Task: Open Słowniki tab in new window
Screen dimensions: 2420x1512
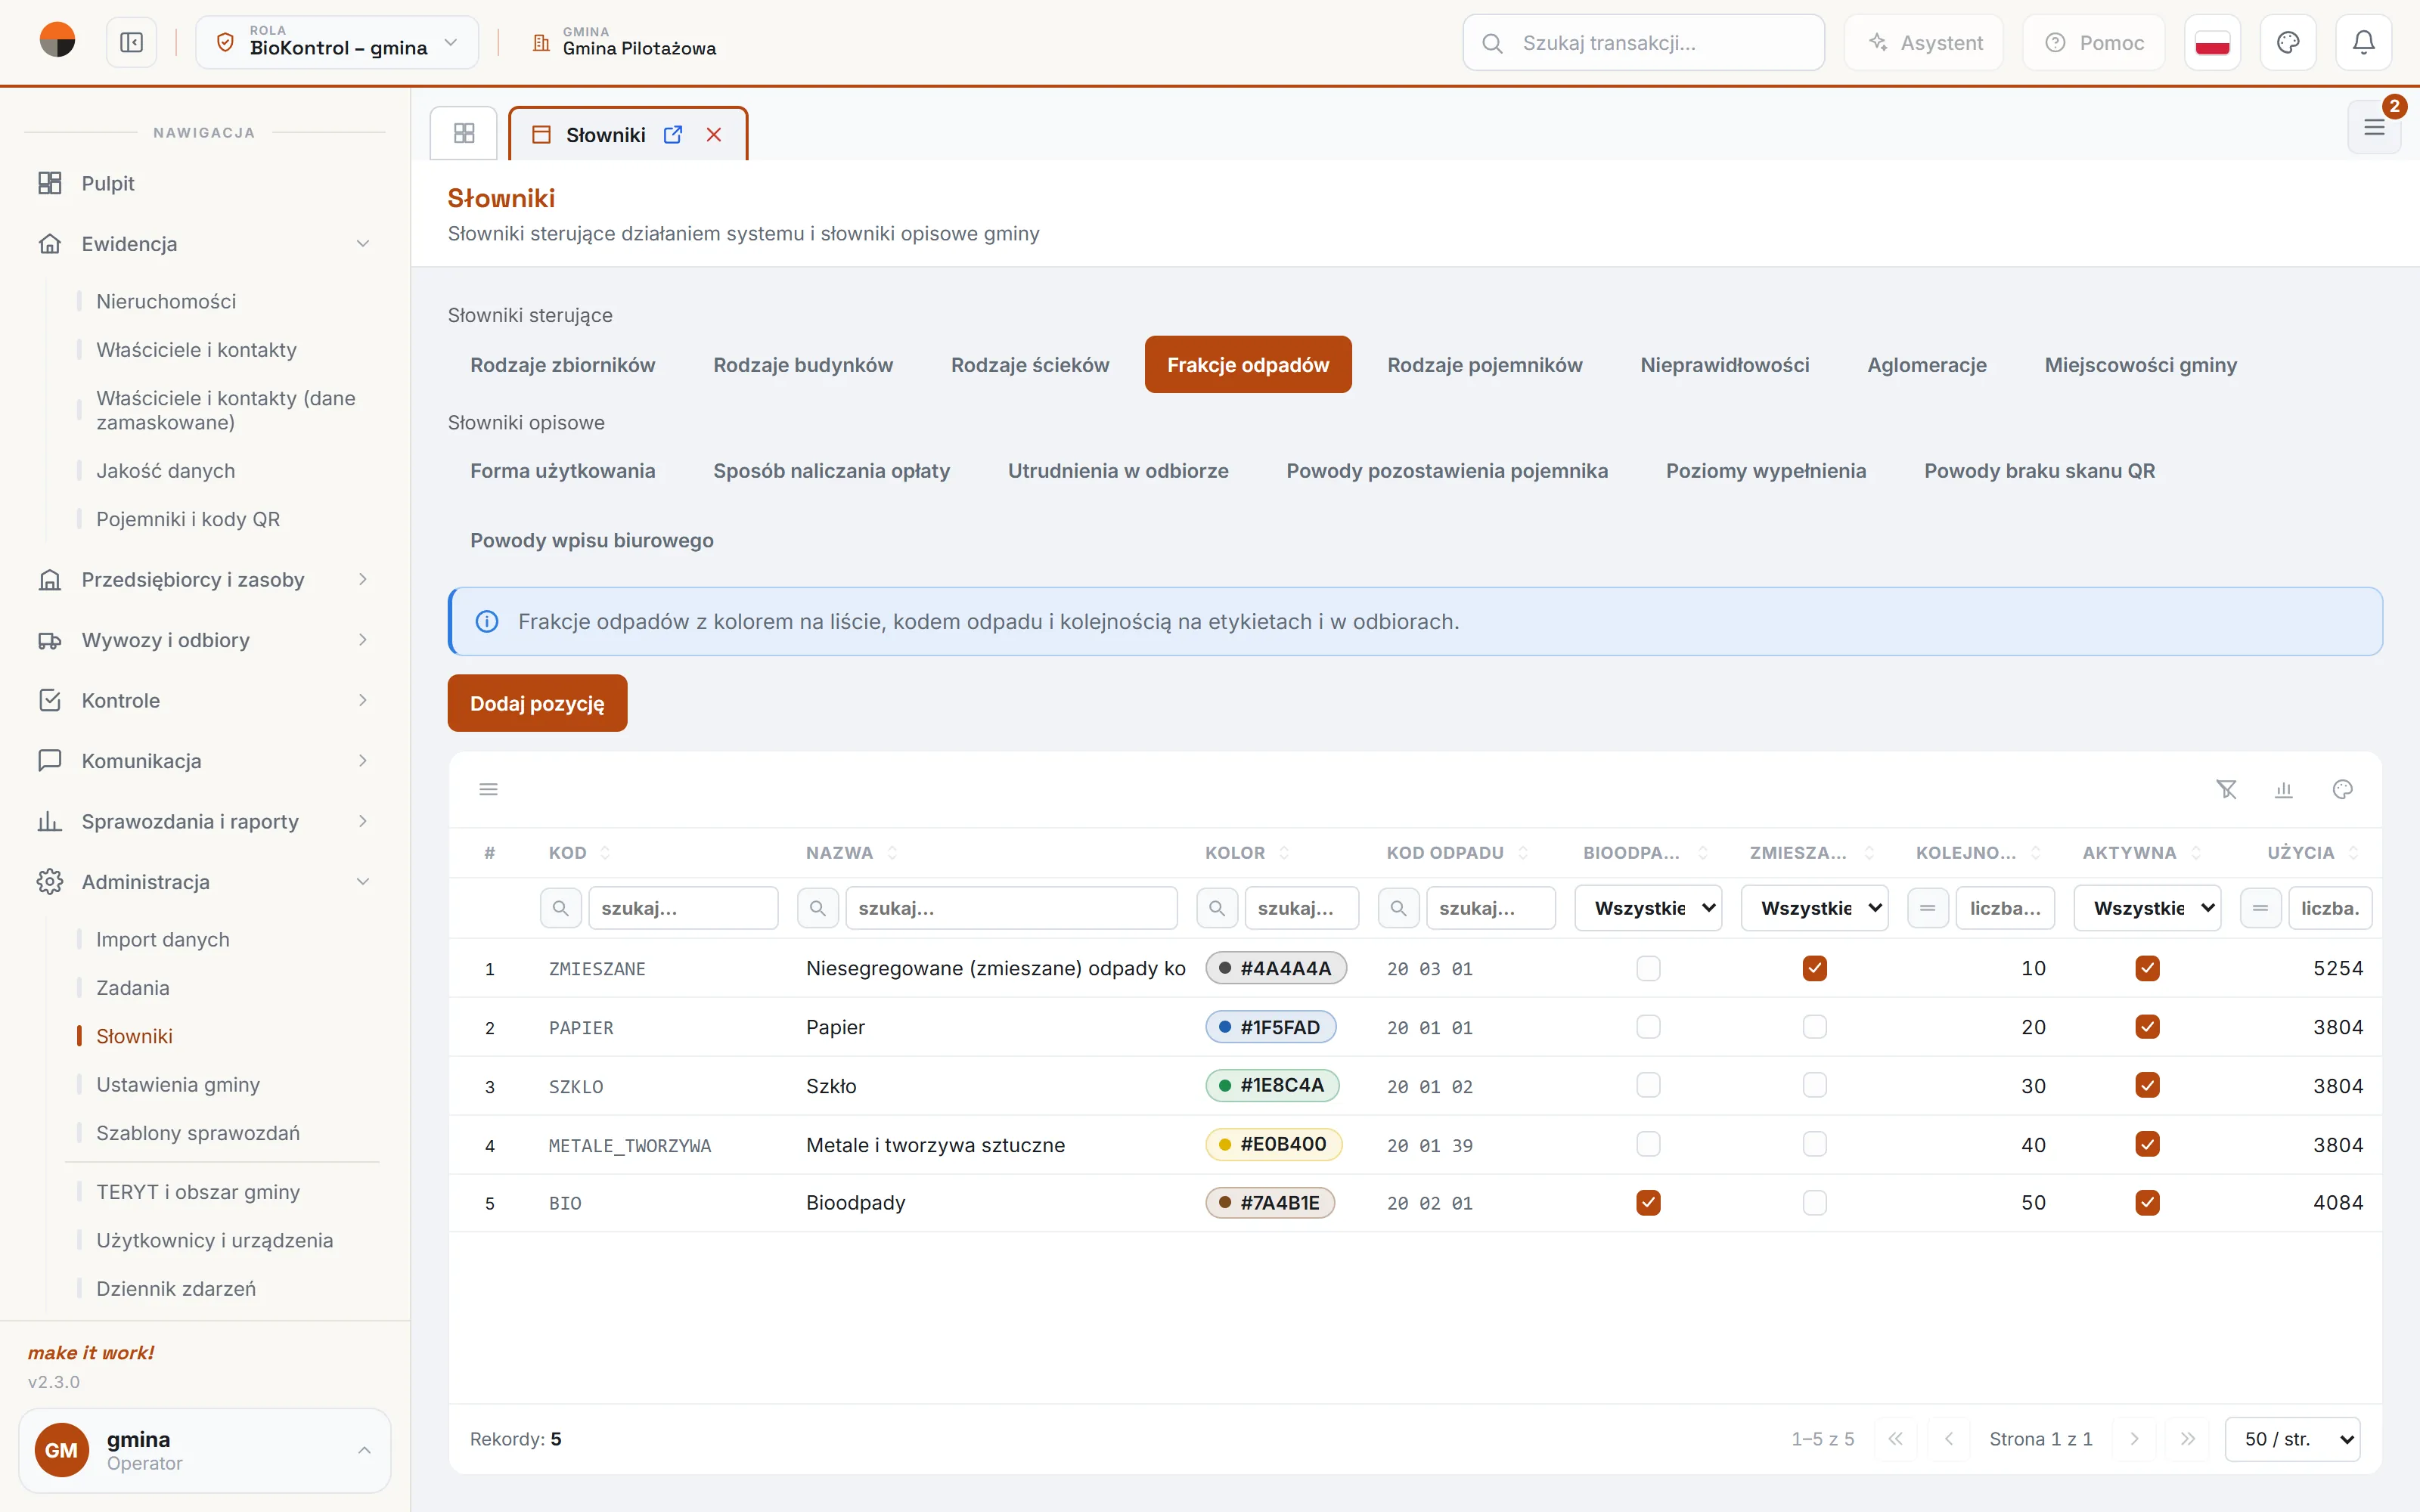Action: coord(673,134)
